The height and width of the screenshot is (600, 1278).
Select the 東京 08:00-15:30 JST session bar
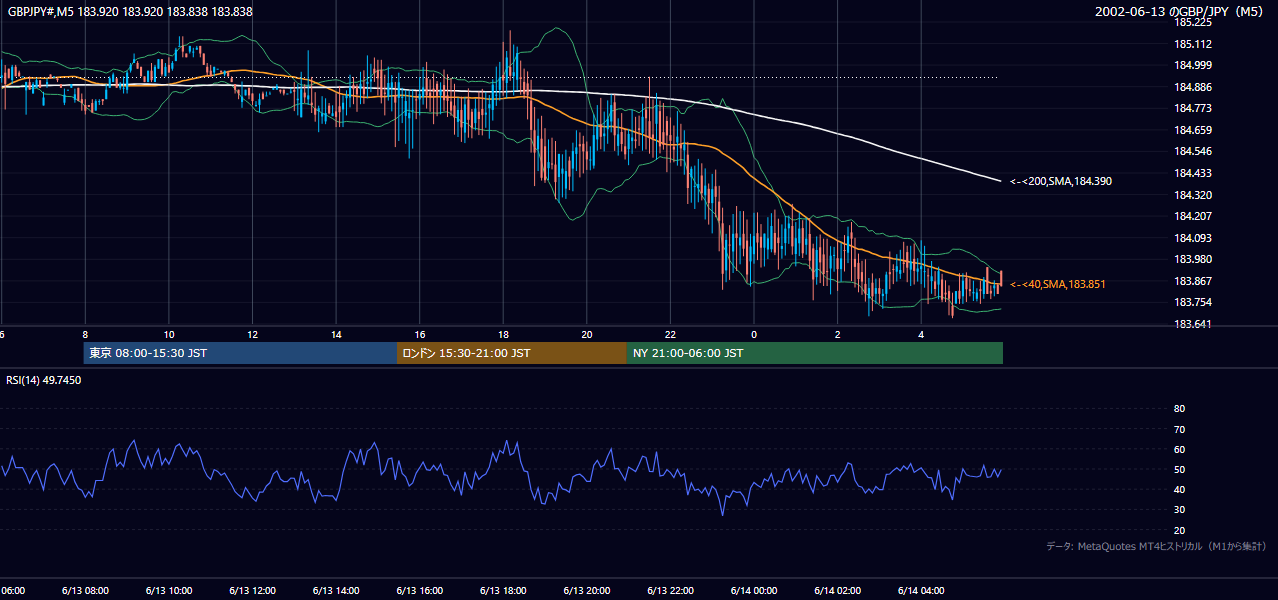pyautogui.click(x=240, y=353)
